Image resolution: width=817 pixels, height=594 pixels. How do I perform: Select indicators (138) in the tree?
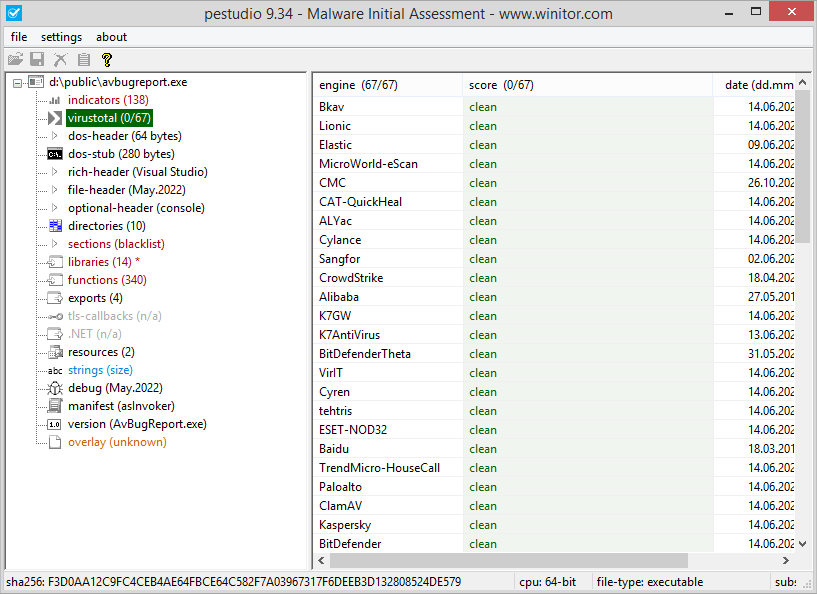(x=108, y=100)
